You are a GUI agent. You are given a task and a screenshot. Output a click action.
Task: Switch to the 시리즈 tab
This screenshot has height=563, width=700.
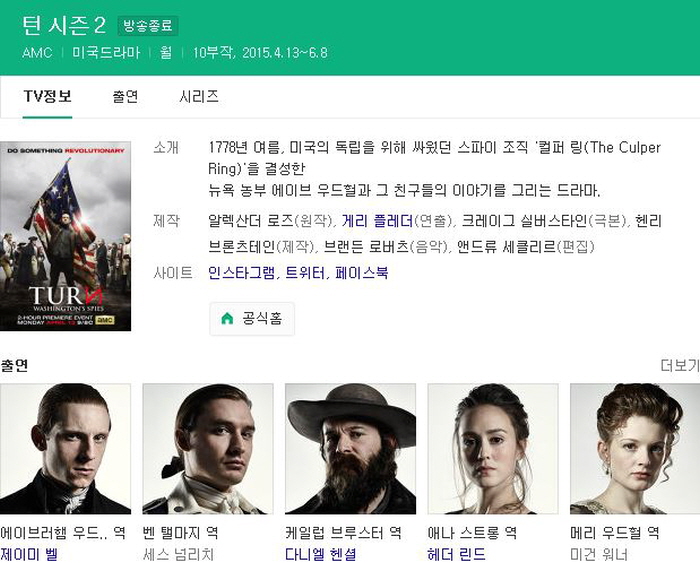point(199,96)
